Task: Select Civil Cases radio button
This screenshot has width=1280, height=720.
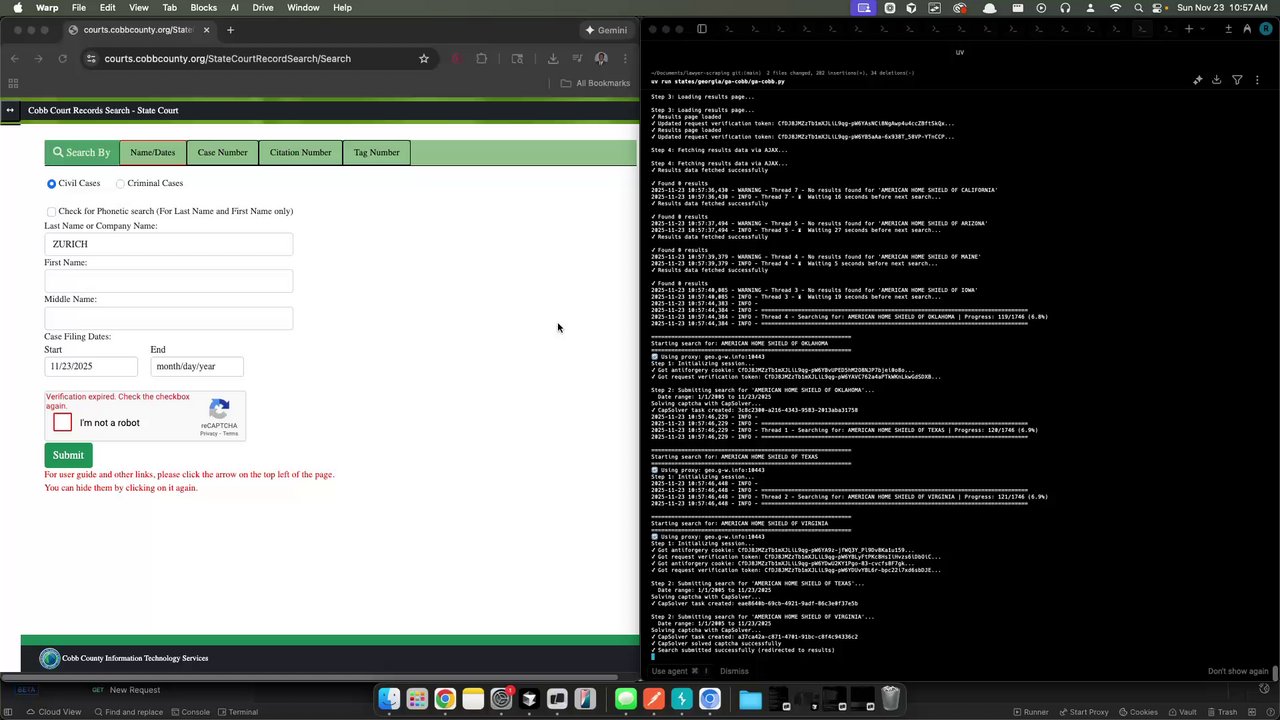Action: pyautogui.click(x=51, y=184)
